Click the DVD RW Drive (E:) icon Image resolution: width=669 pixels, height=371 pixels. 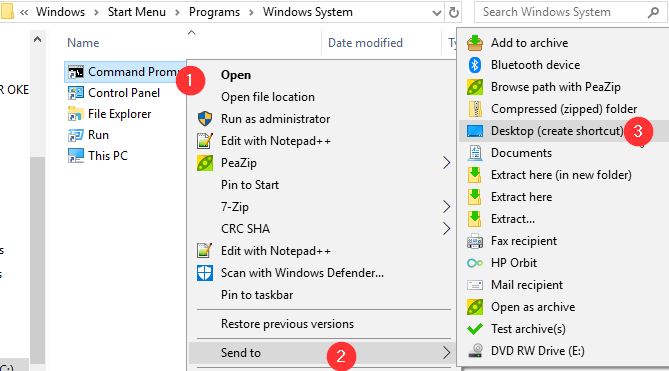pyautogui.click(x=475, y=351)
